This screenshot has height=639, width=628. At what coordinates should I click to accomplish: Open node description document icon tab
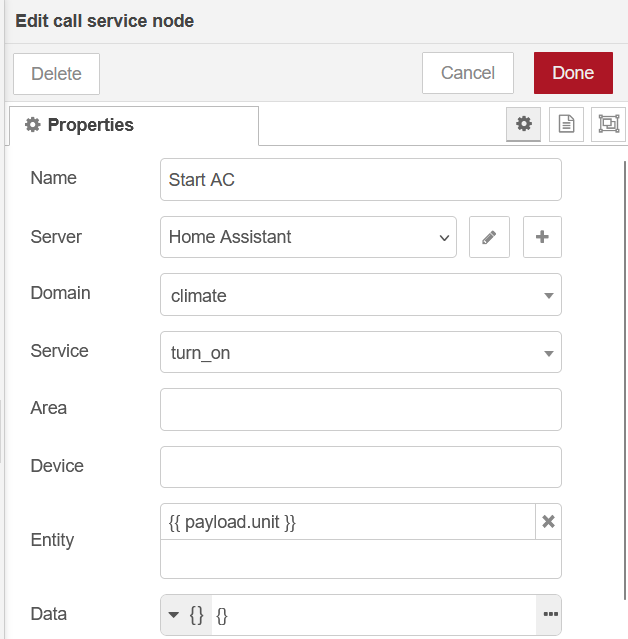(x=566, y=124)
